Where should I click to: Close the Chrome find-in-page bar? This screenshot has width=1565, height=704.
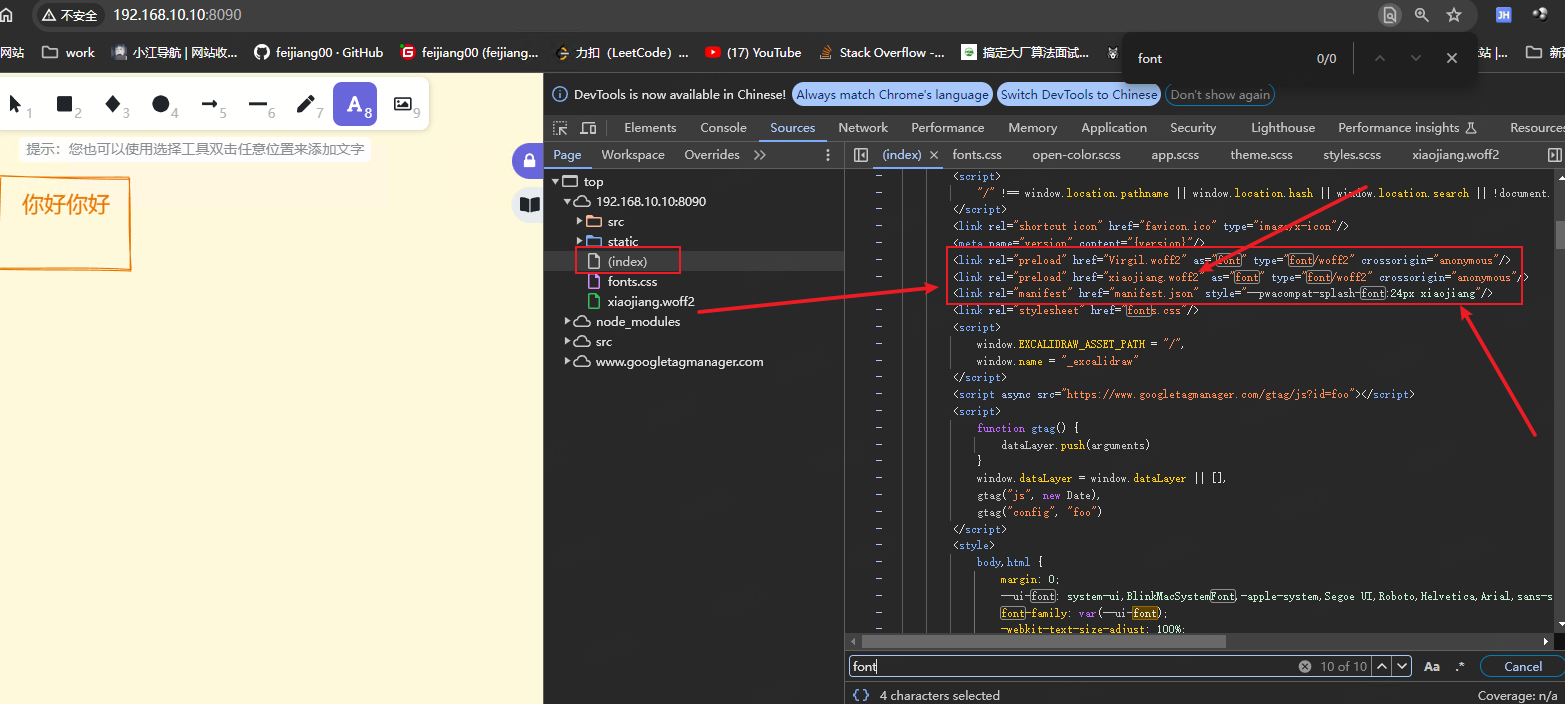(x=1452, y=58)
